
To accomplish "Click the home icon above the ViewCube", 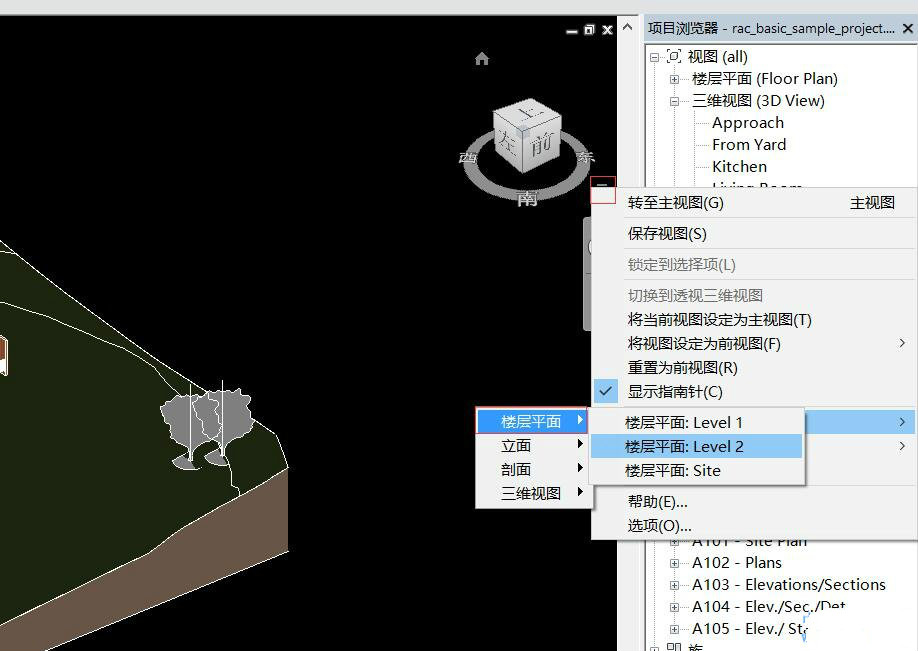I will (x=481, y=59).
